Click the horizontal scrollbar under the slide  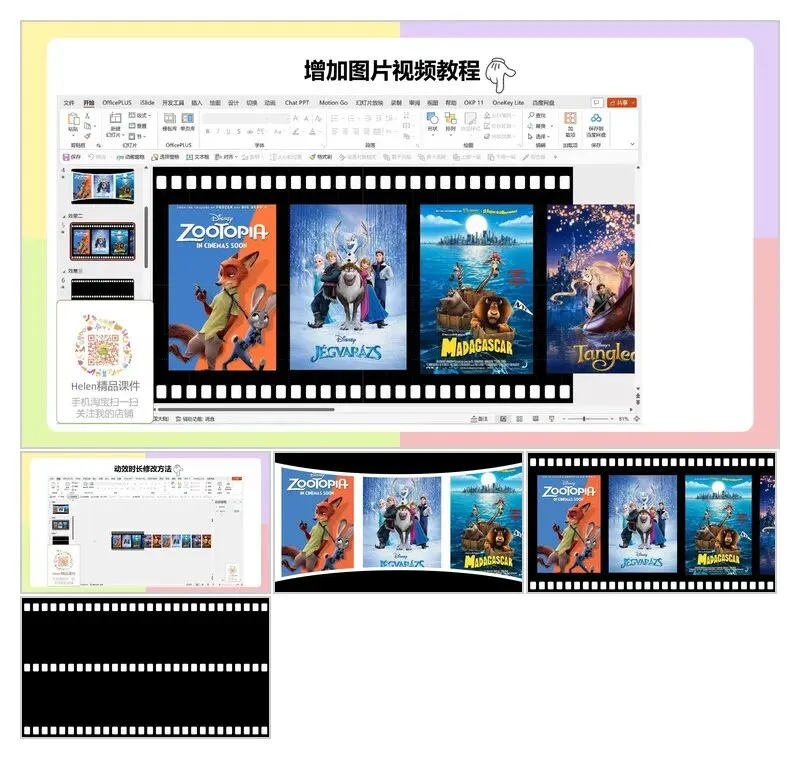coord(246,409)
